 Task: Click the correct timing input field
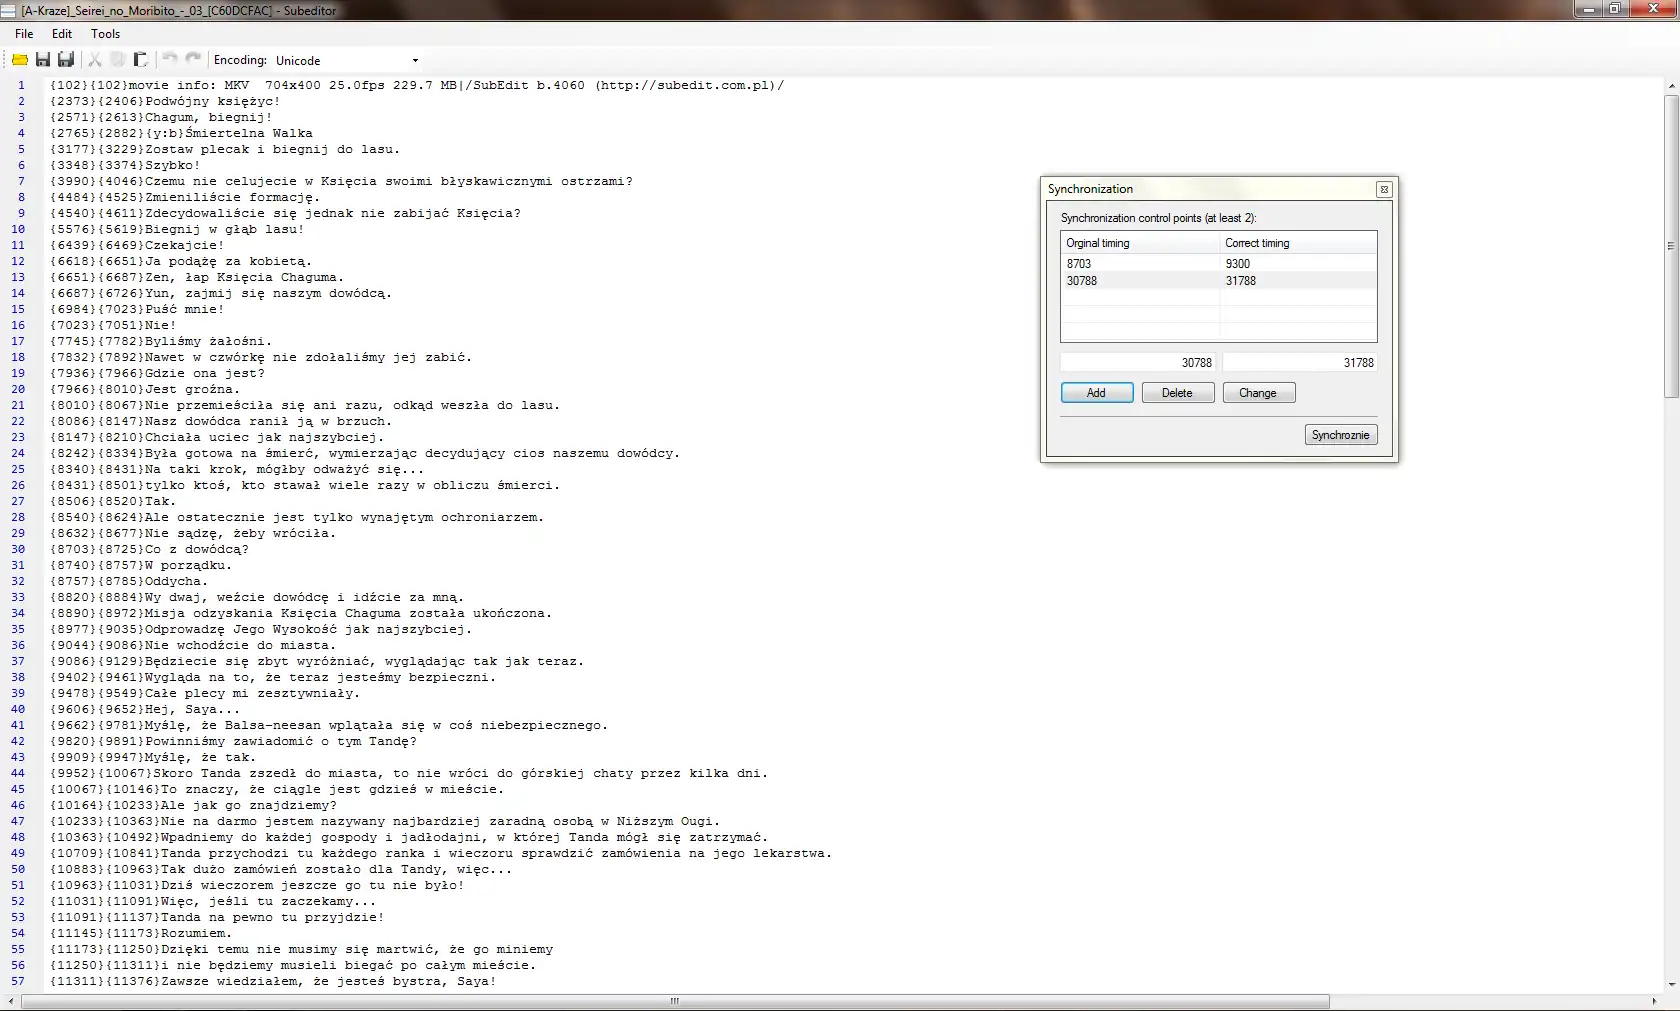[1300, 363]
